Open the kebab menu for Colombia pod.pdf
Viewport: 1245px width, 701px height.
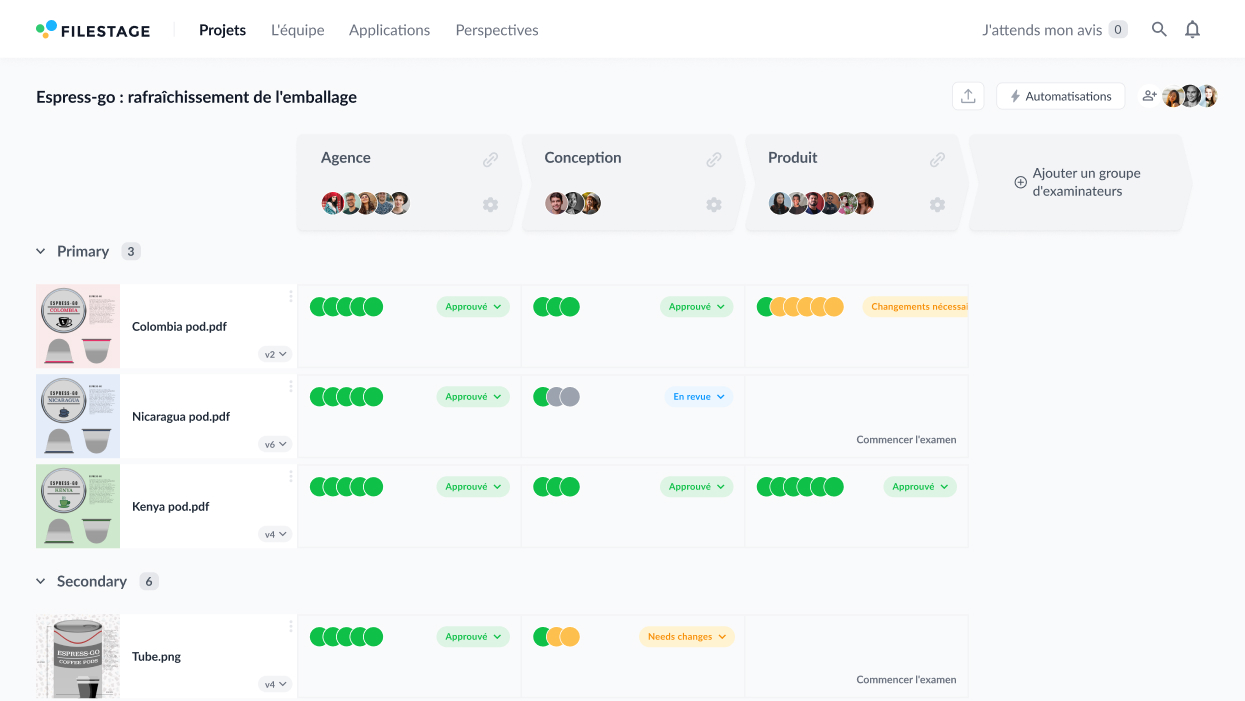[x=291, y=298]
